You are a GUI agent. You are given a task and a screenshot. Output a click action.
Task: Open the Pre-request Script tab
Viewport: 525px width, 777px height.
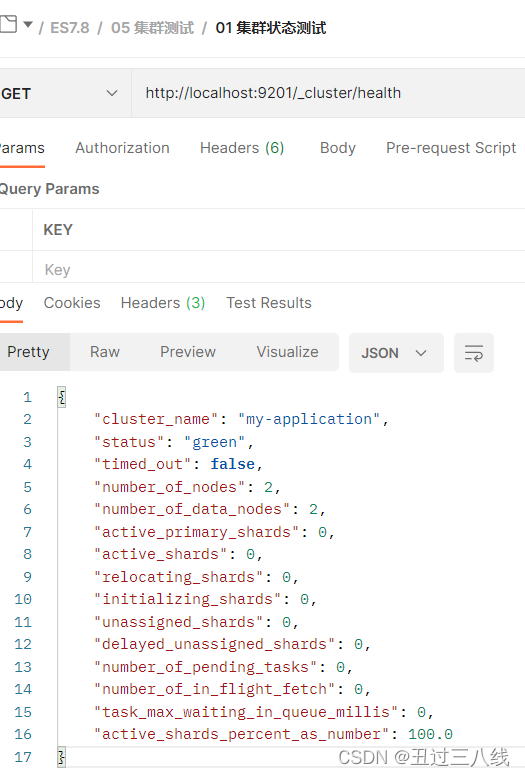pyautogui.click(x=451, y=148)
